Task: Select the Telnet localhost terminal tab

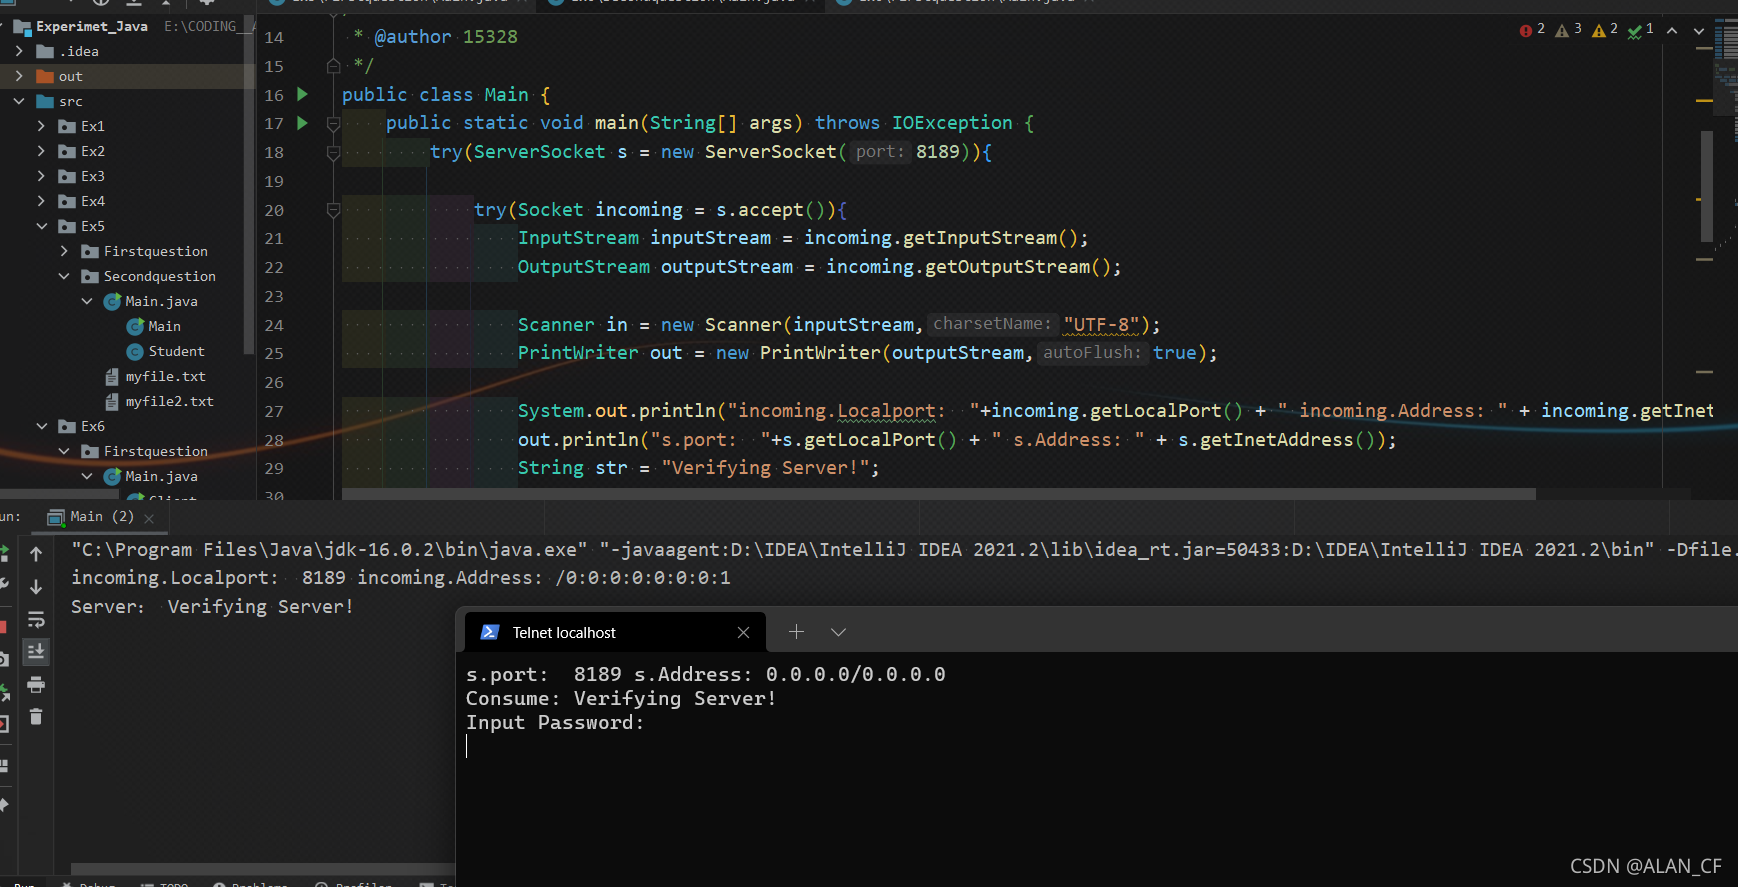Action: pyautogui.click(x=615, y=632)
